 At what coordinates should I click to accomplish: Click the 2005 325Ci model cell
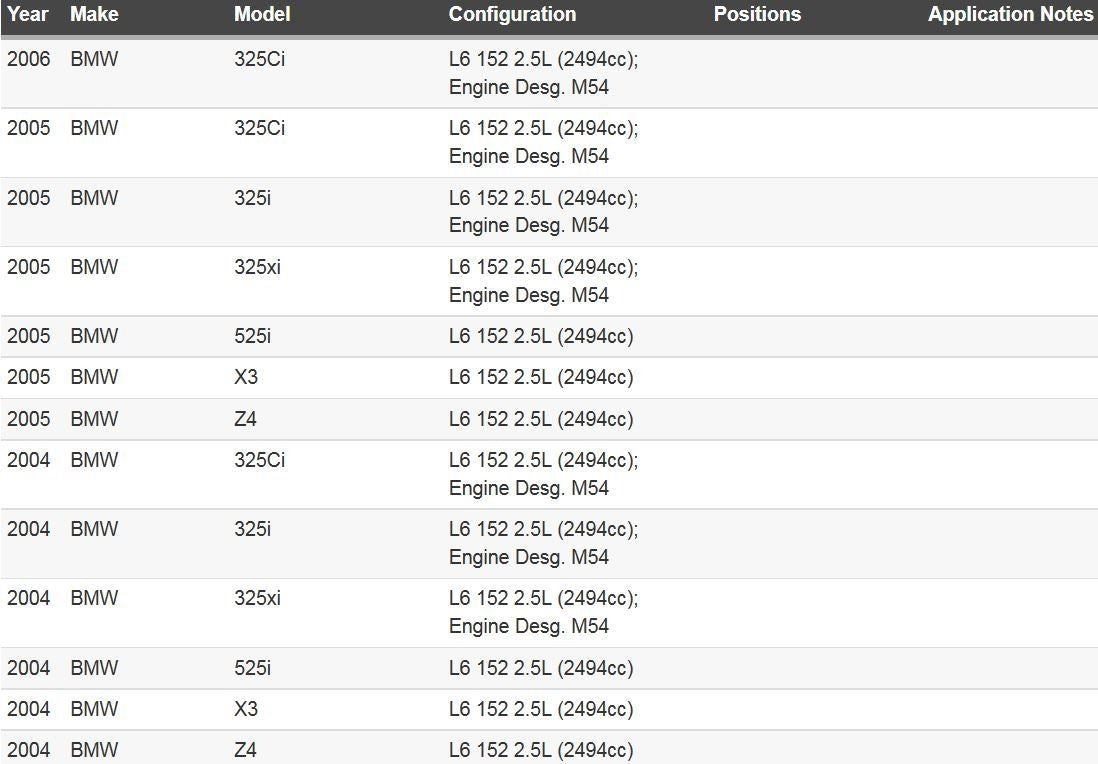tap(259, 128)
